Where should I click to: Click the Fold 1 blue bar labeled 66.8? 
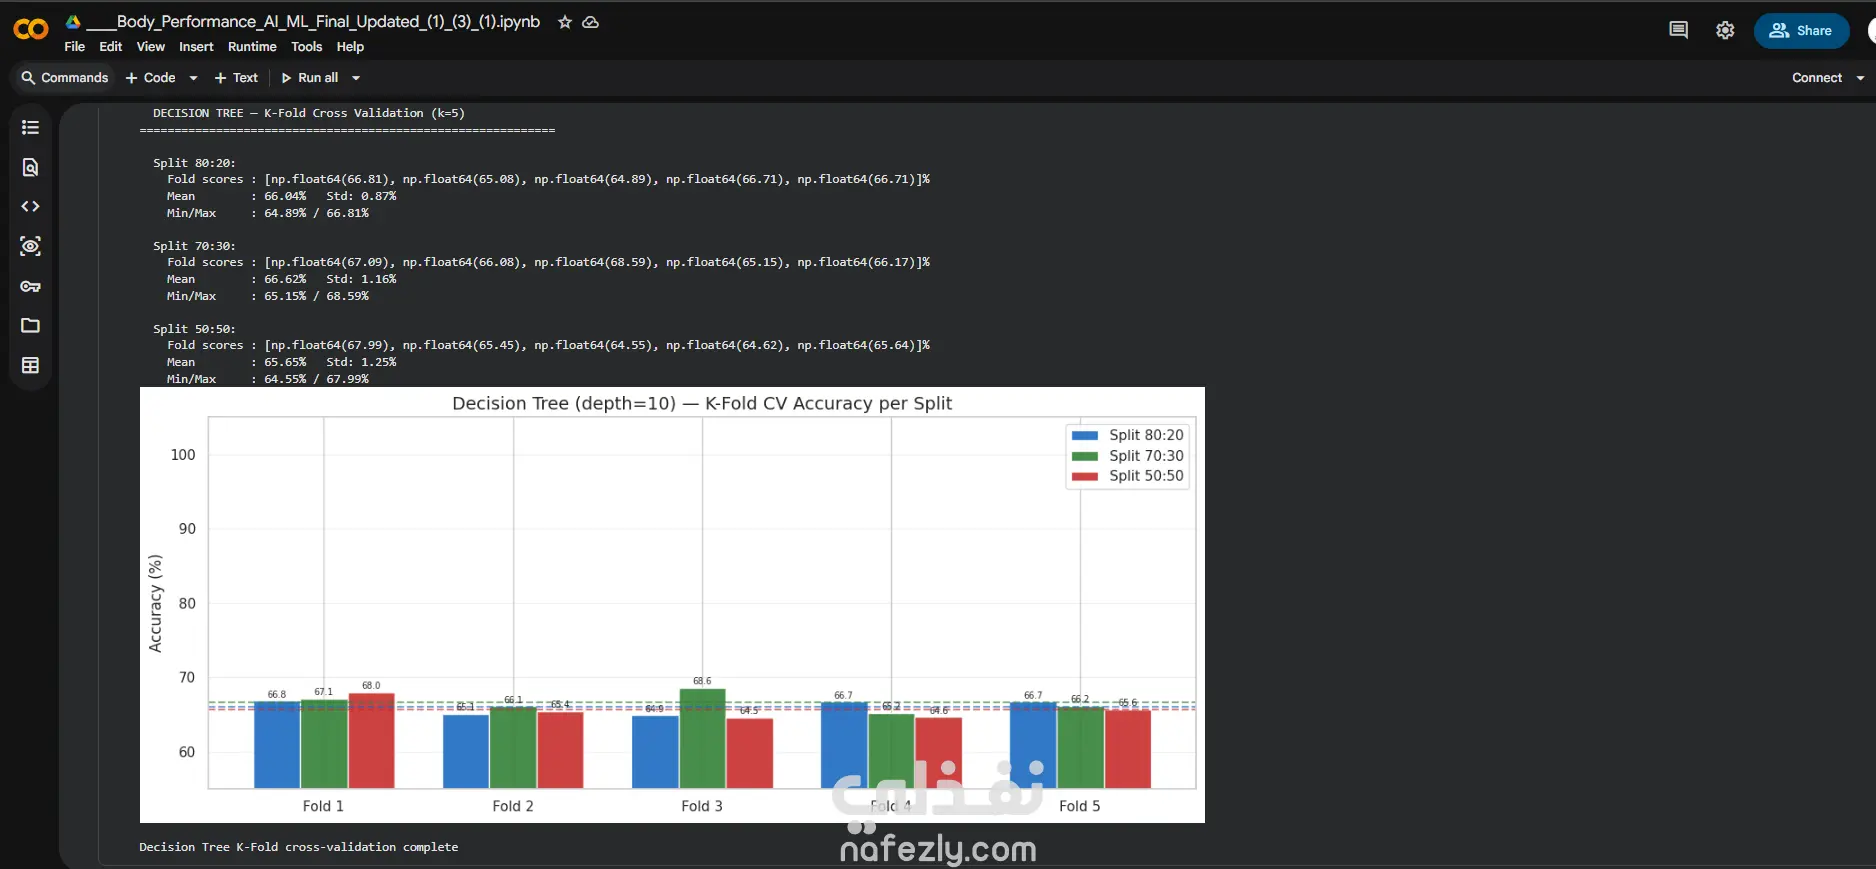[x=277, y=745]
